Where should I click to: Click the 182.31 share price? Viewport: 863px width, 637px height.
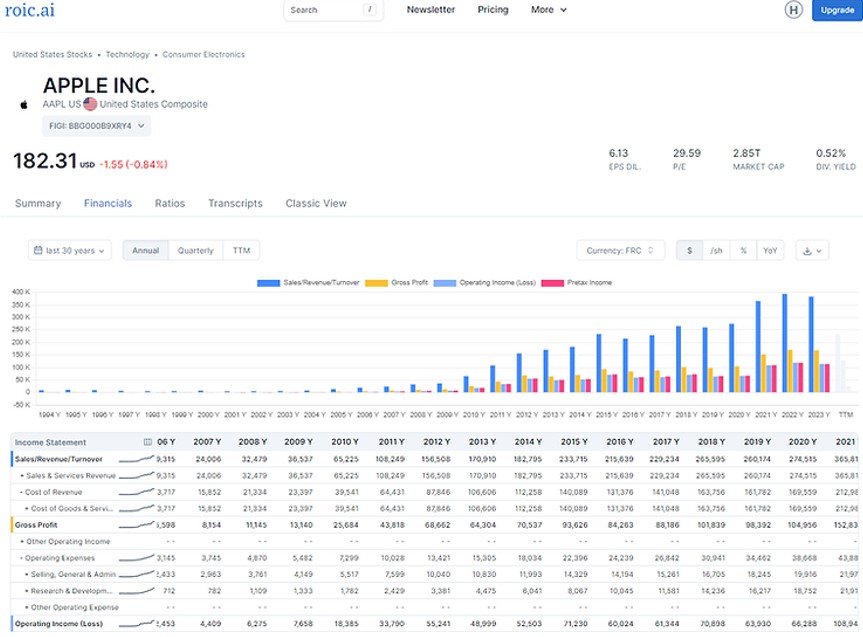click(x=45, y=161)
